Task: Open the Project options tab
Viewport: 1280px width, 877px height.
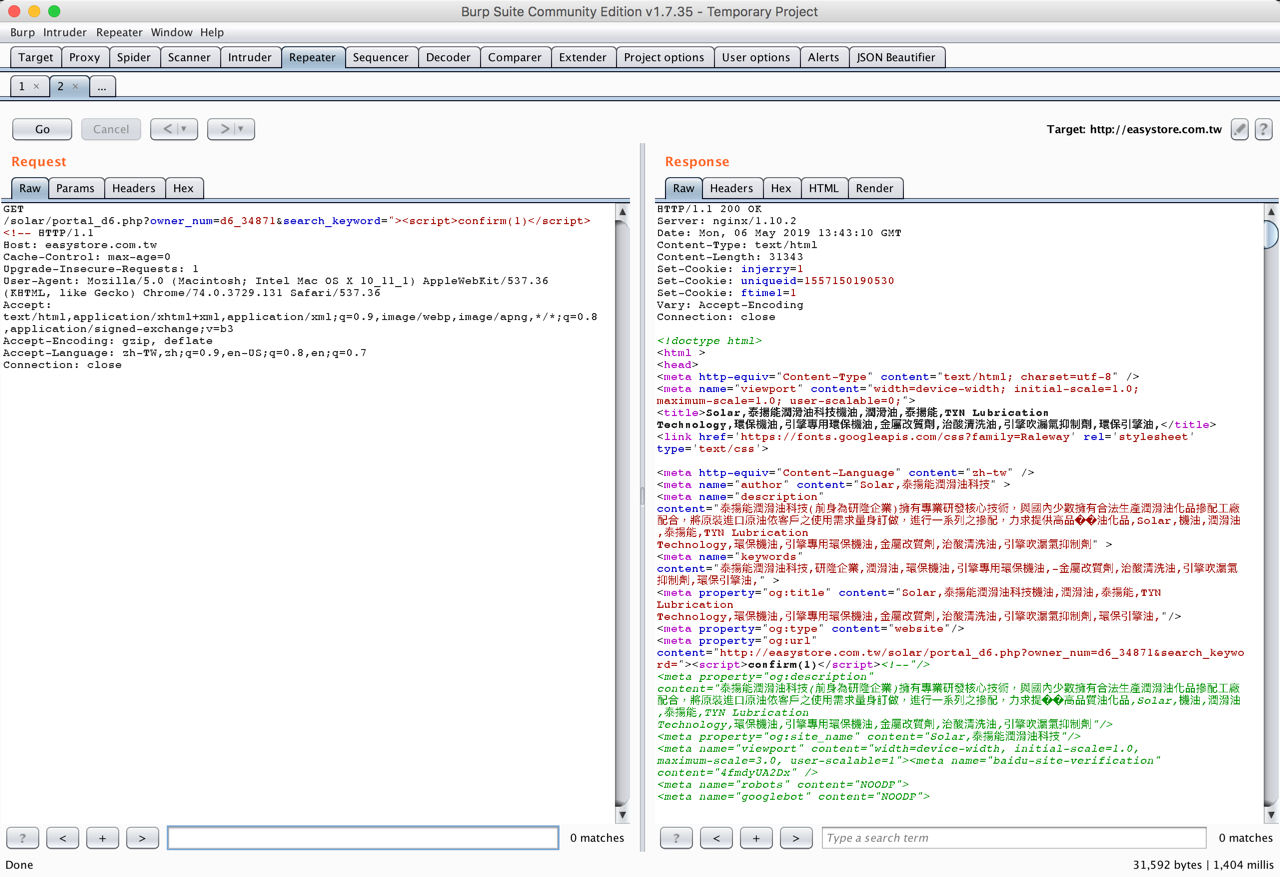Action: point(664,58)
